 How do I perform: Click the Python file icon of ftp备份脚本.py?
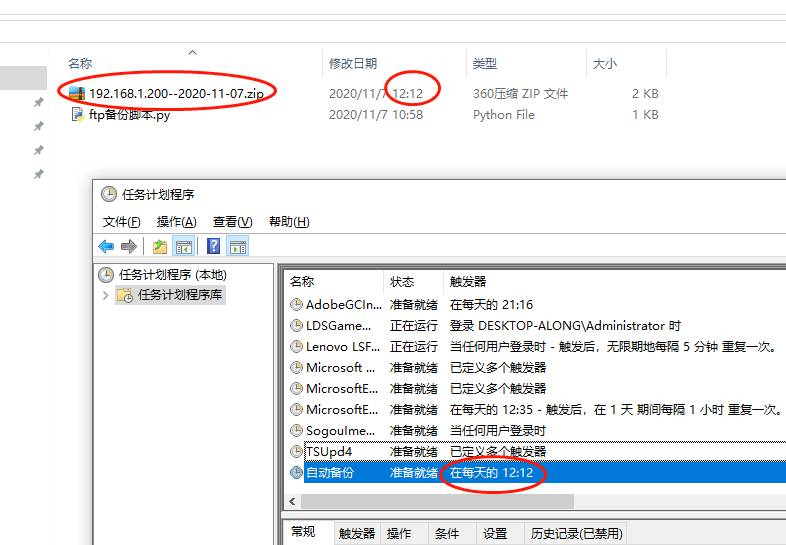[x=77, y=114]
